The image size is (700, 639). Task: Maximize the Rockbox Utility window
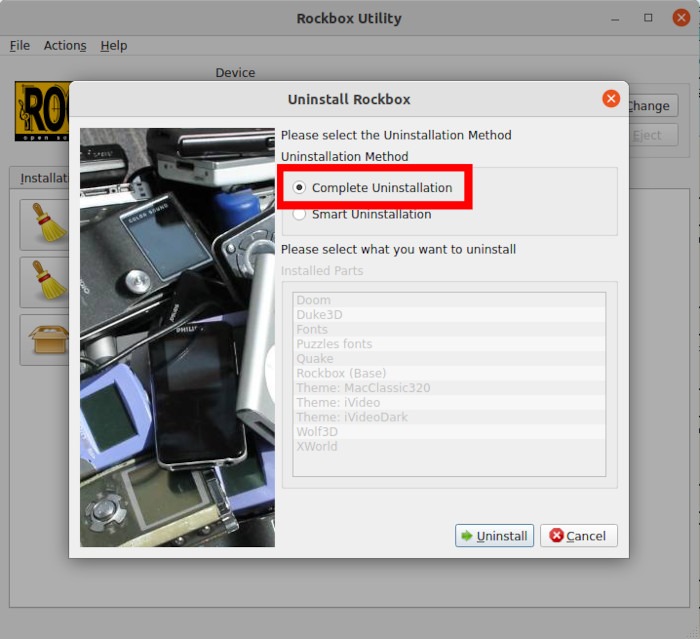point(648,18)
